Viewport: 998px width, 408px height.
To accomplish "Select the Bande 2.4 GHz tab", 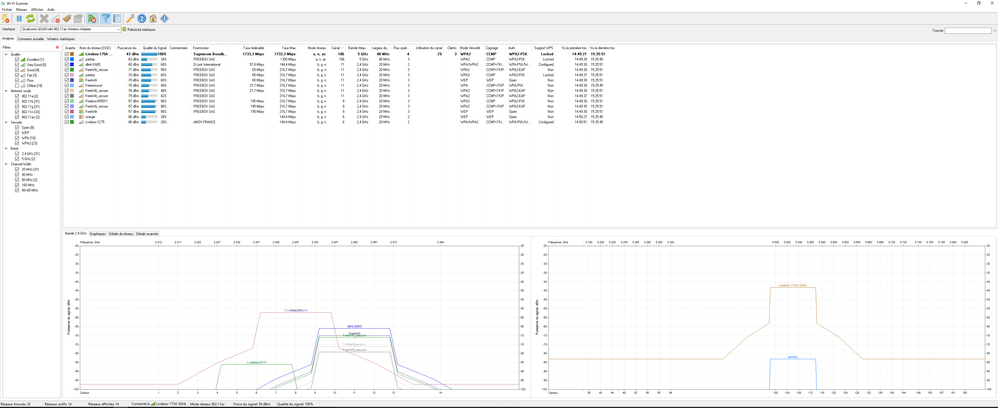I will pyautogui.click(x=76, y=234).
